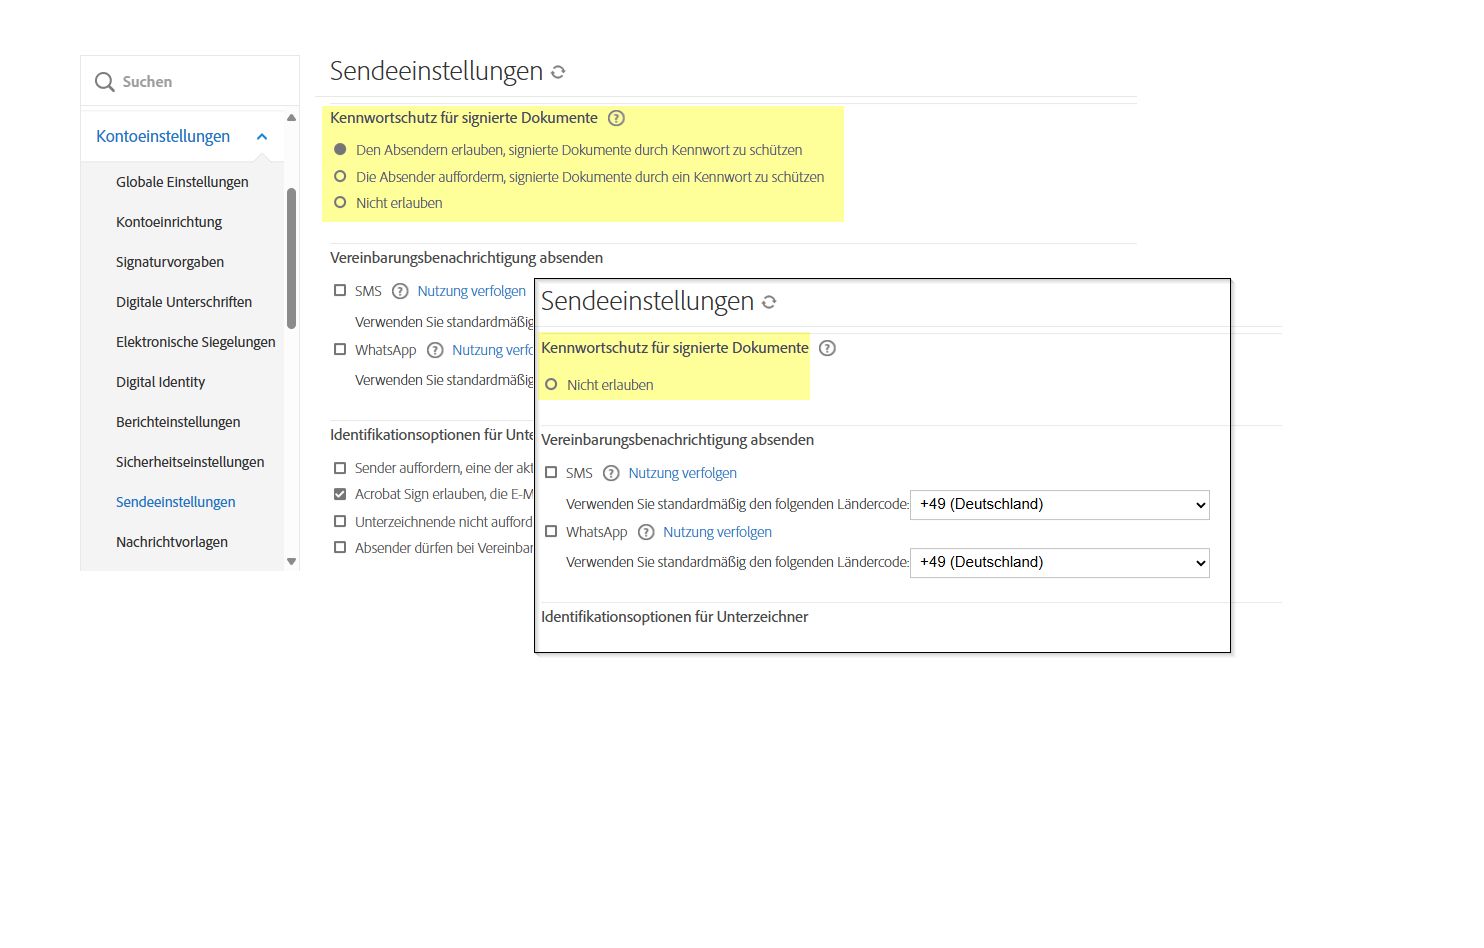Click SMS 'Nutzung verfolgen' link in inset panel
Screen dimensions: 1484x948
point(682,473)
